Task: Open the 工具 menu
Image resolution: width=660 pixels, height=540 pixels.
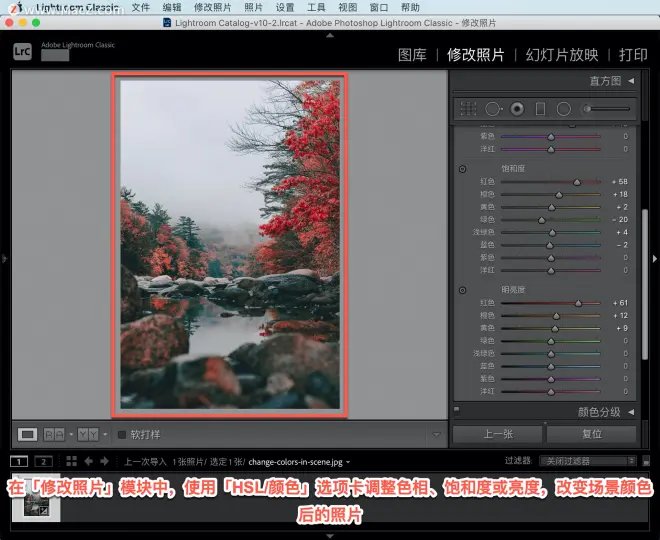Action: pyautogui.click(x=316, y=7)
